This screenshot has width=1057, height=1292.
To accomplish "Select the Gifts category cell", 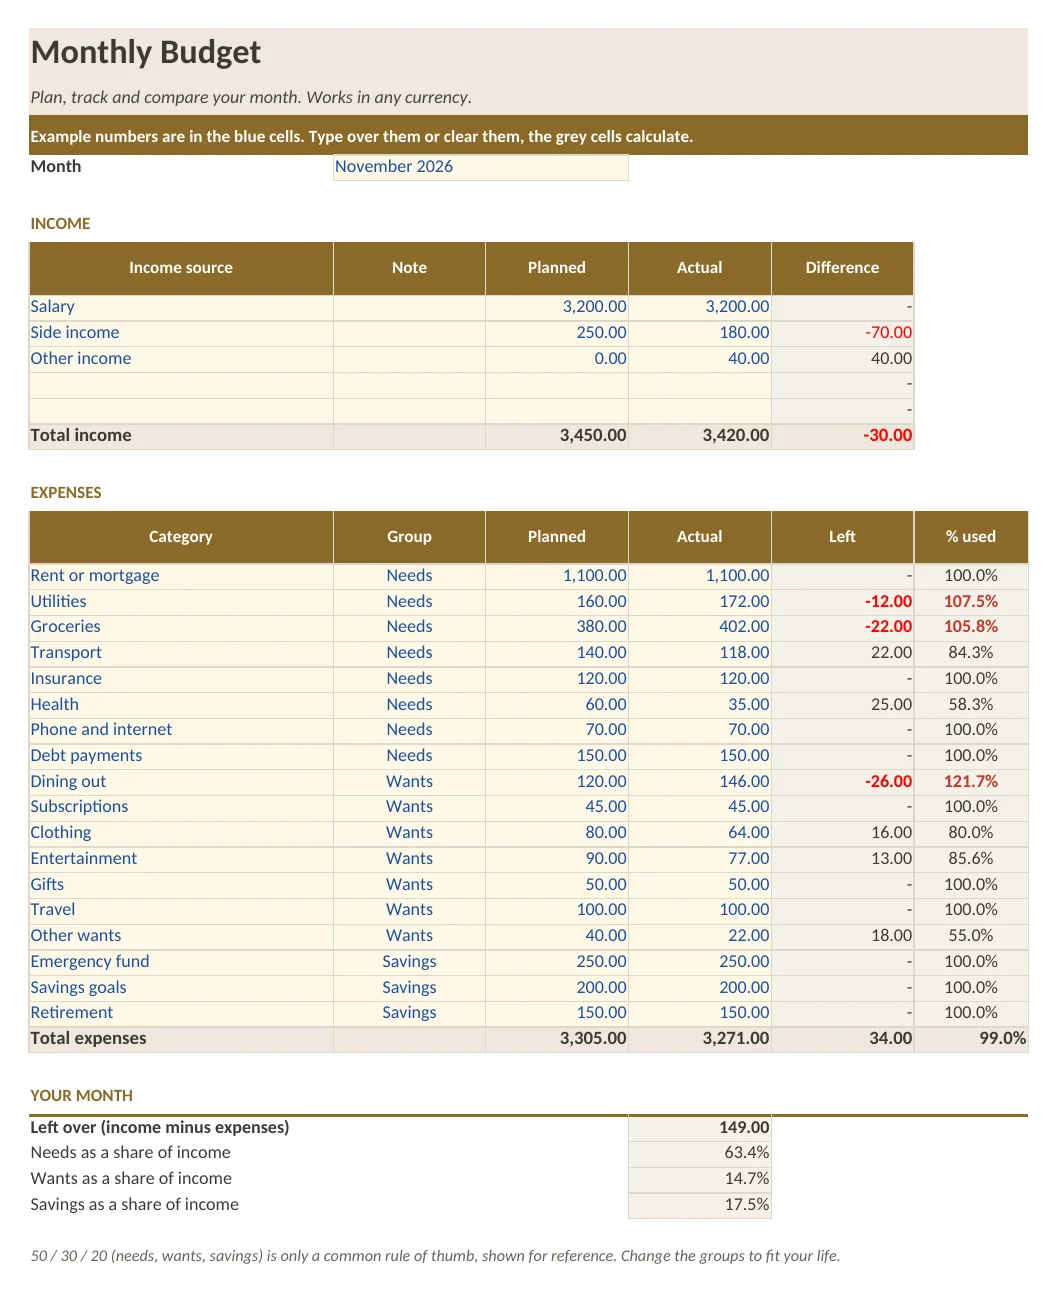I will [181, 885].
